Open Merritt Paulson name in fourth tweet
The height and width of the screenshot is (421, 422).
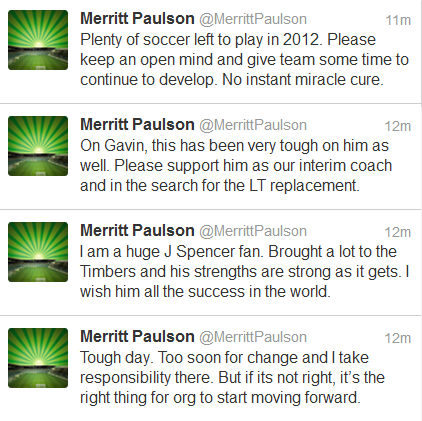[137, 337]
